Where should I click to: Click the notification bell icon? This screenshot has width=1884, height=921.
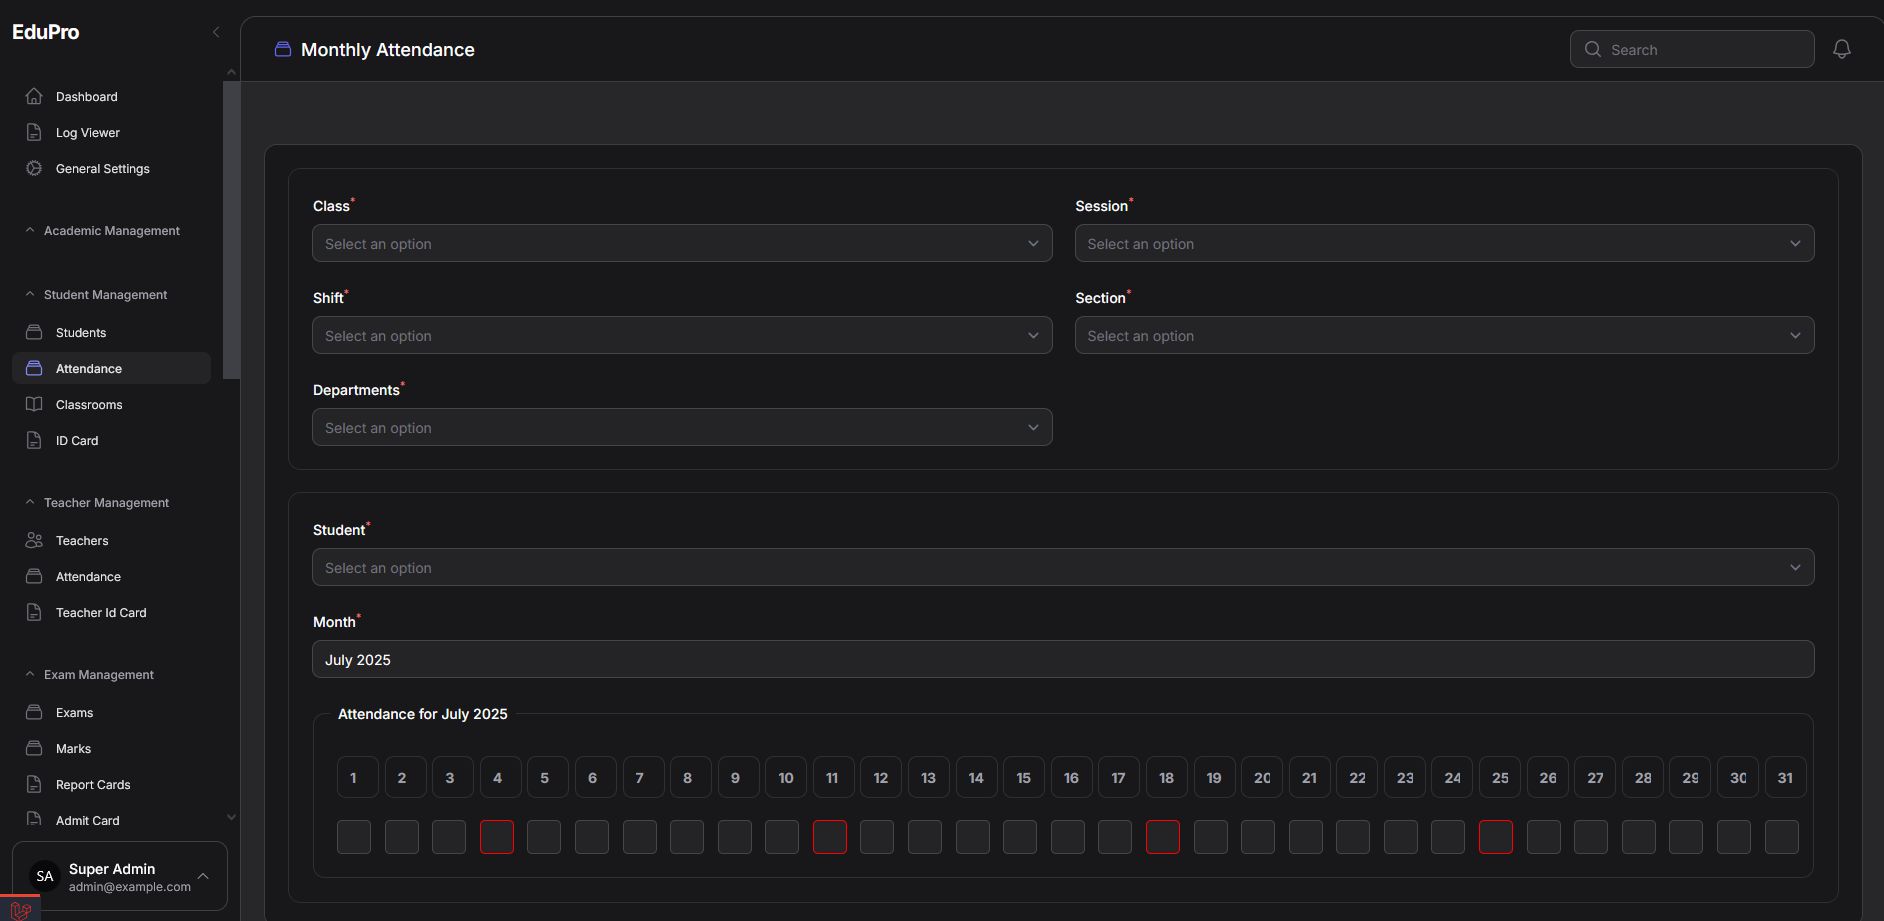pos(1841,49)
